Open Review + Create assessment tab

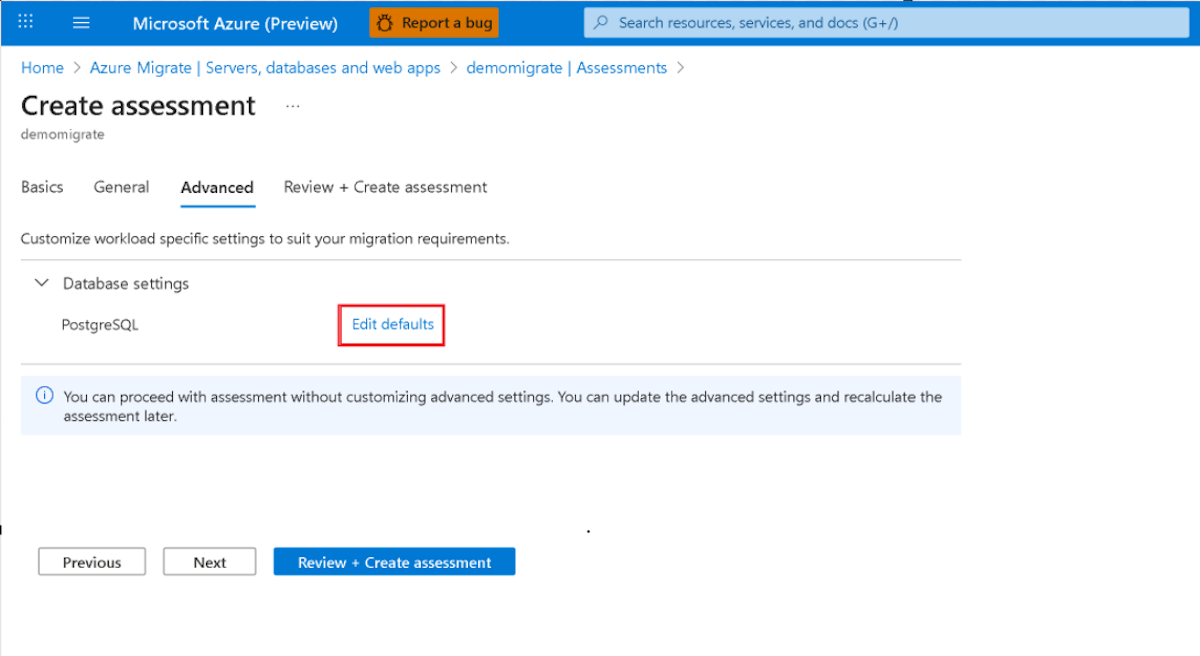click(386, 187)
